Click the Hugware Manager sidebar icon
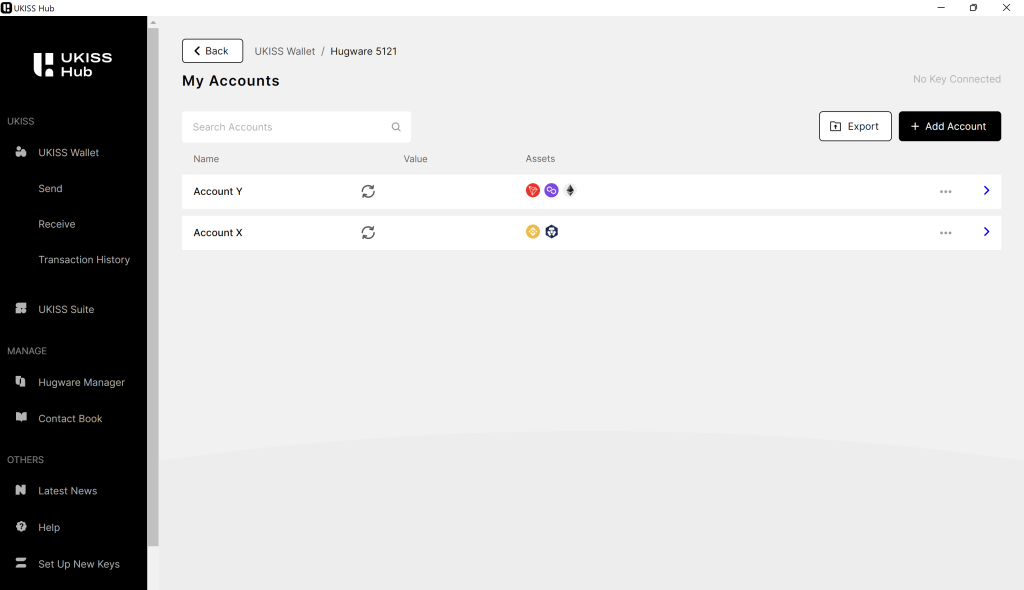The height and width of the screenshot is (590, 1024). pyautogui.click(x=21, y=382)
